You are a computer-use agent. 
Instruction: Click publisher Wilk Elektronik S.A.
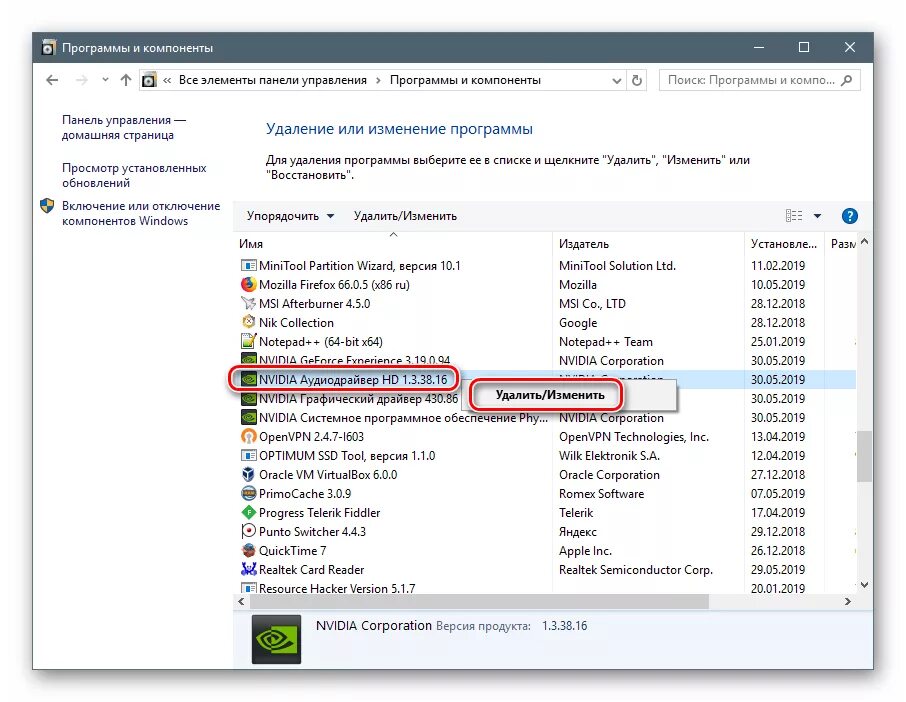(609, 455)
